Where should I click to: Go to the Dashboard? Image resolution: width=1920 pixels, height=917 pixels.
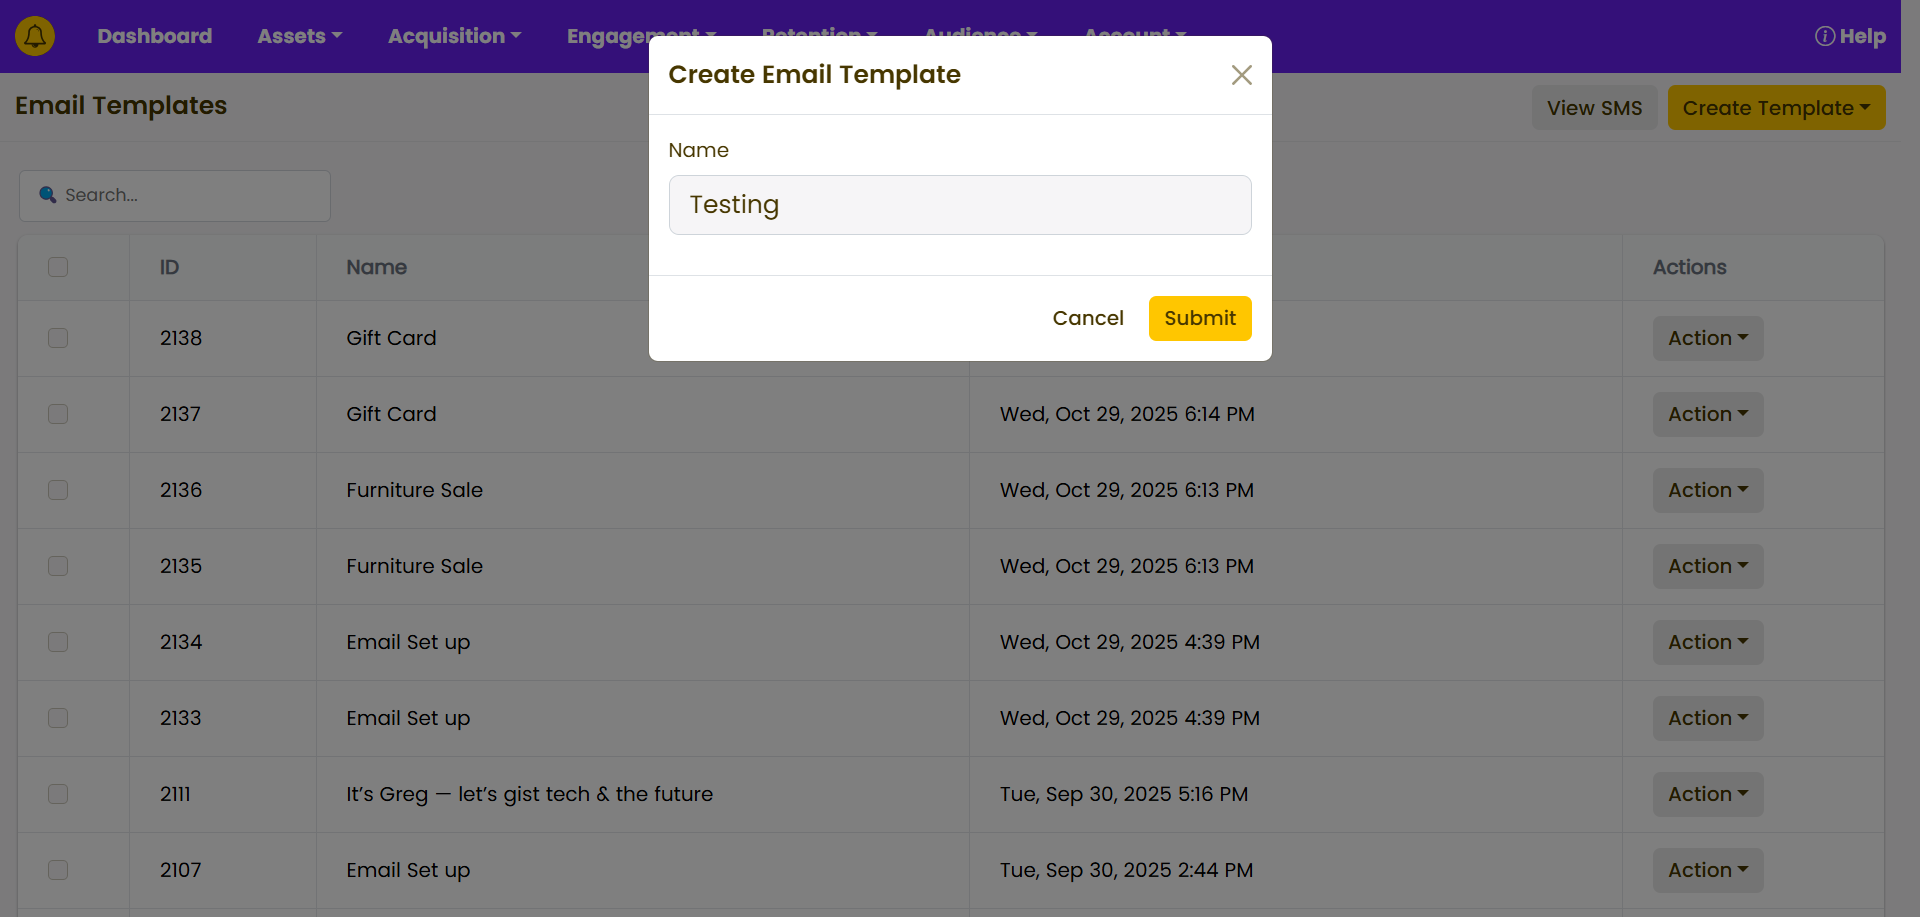pyautogui.click(x=154, y=36)
